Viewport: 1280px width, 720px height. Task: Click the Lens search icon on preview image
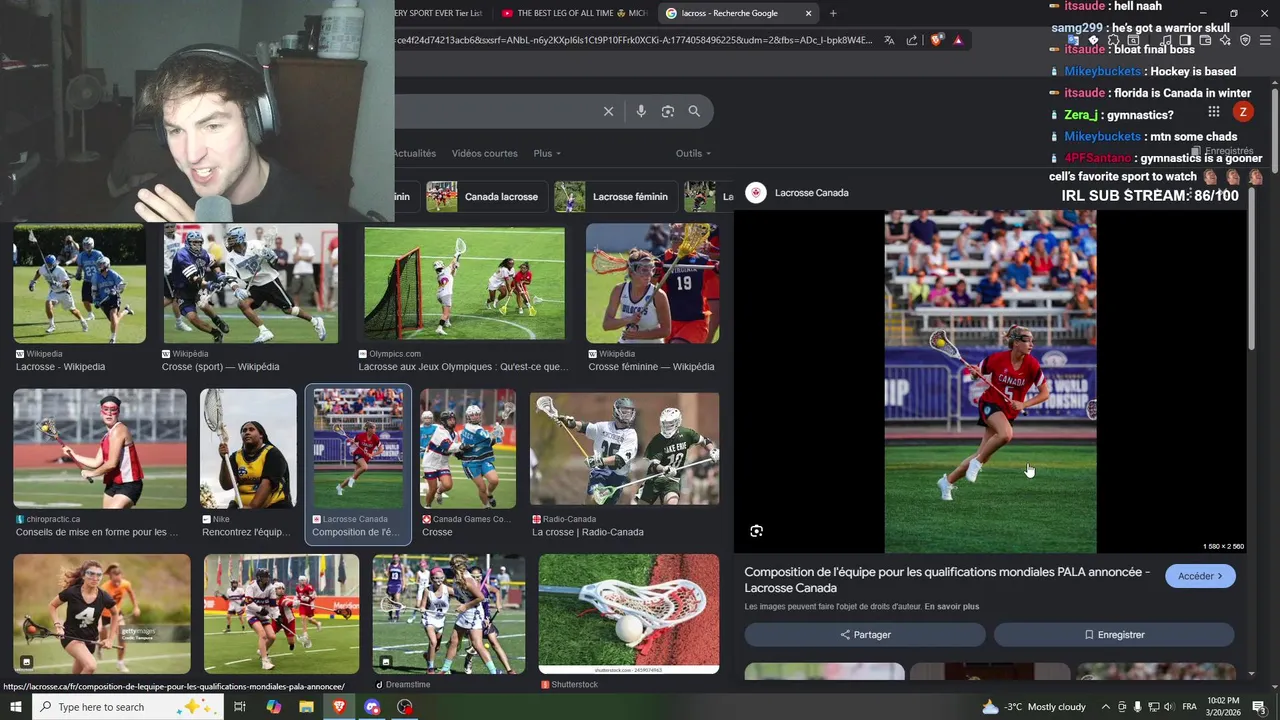[756, 531]
